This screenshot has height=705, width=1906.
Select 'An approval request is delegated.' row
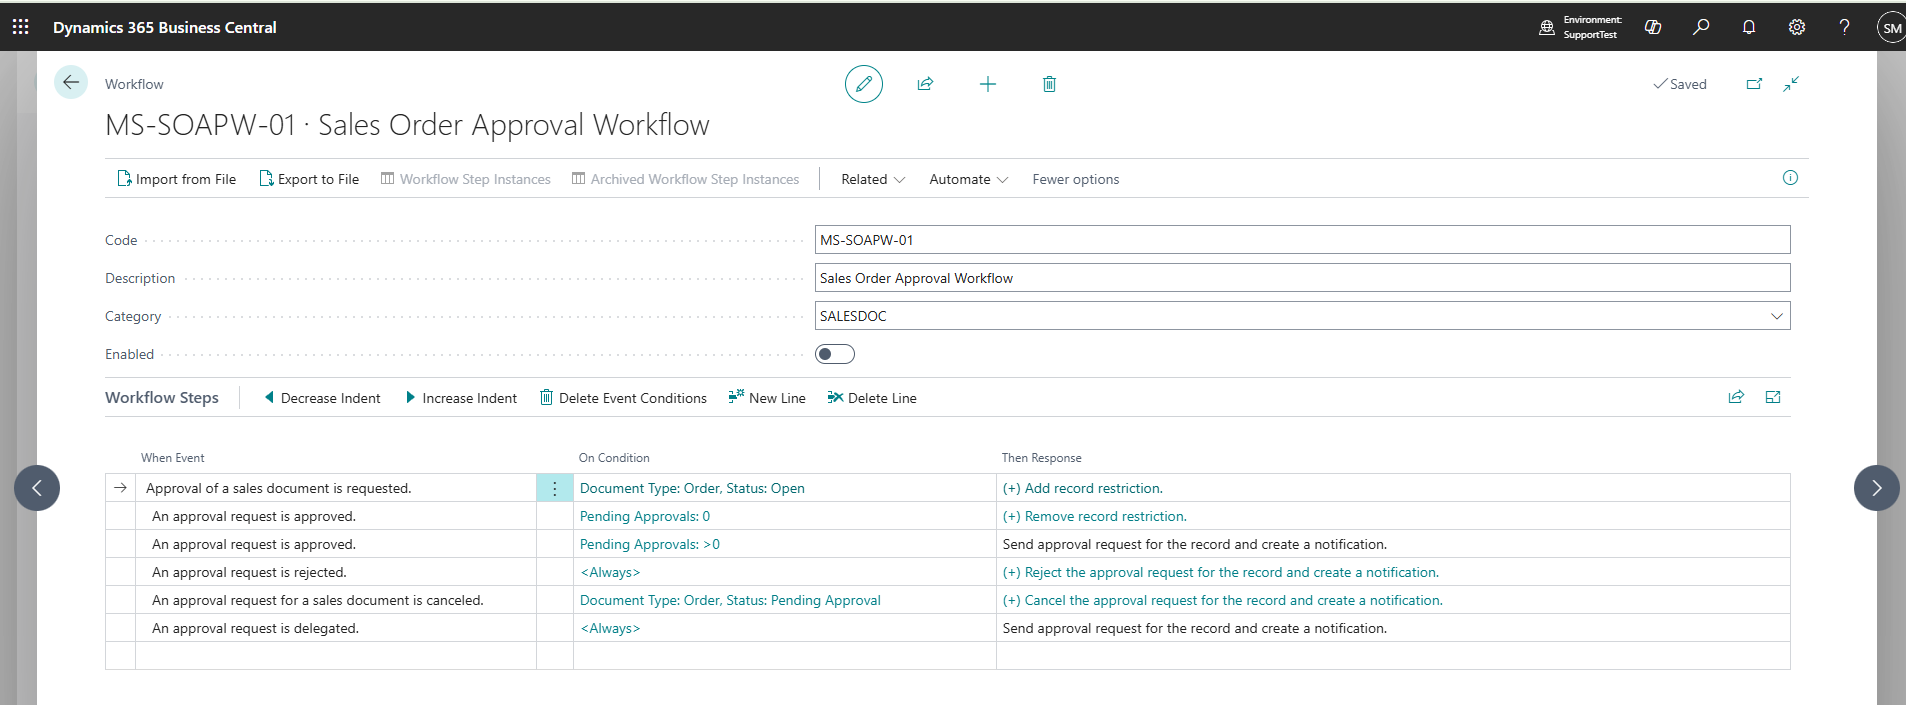click(255, 628)
